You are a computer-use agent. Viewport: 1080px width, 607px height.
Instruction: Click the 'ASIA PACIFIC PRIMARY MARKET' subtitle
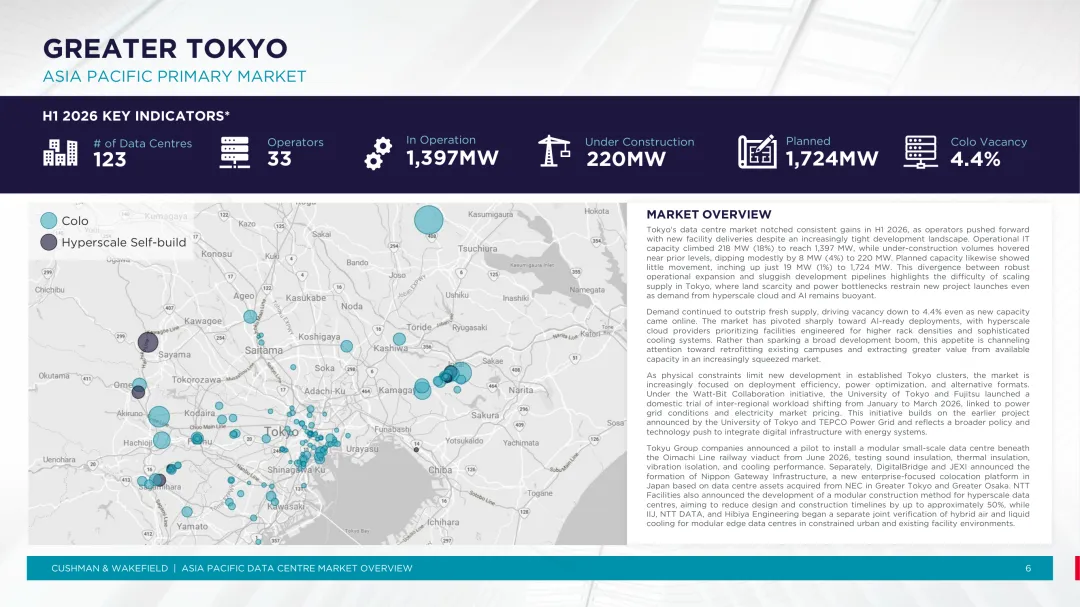tap(174, 76)
